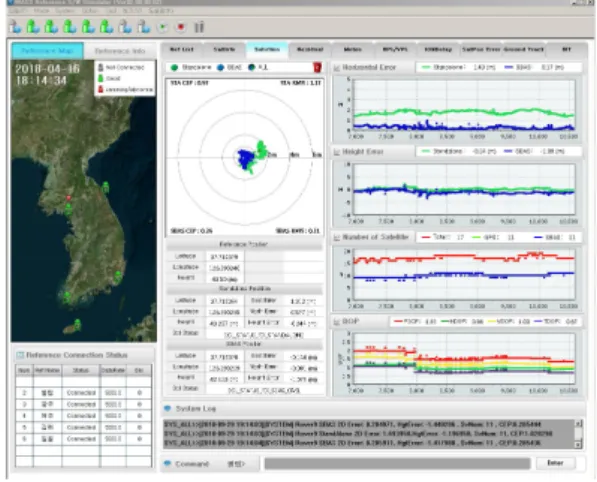The image size is (597, 482).
Task: Click the green station marker on Jeju island
Action: pyautogui.click(x=78, y=324)
